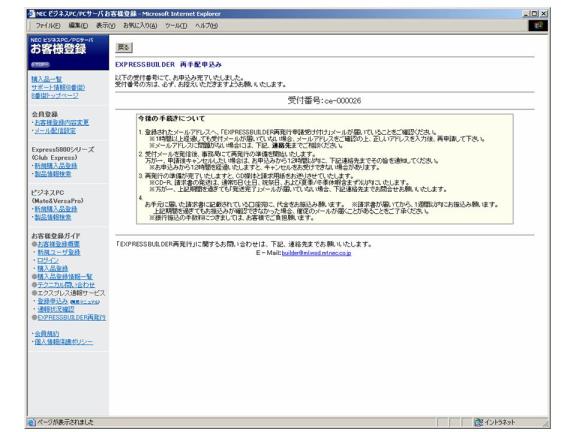The image size is (576, 432).
Task: Click the 今後の手続きについて heading
Action: click(x=171, y=118)
